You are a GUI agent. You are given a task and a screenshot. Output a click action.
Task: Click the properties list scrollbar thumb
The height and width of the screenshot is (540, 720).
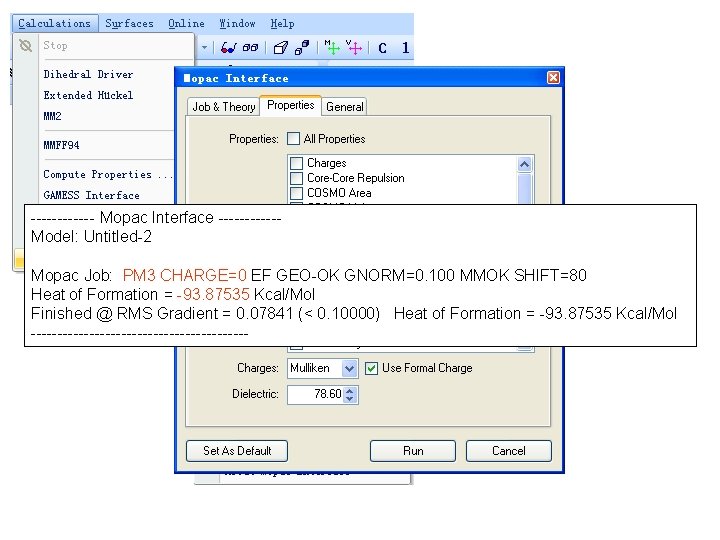pos(524,188)
